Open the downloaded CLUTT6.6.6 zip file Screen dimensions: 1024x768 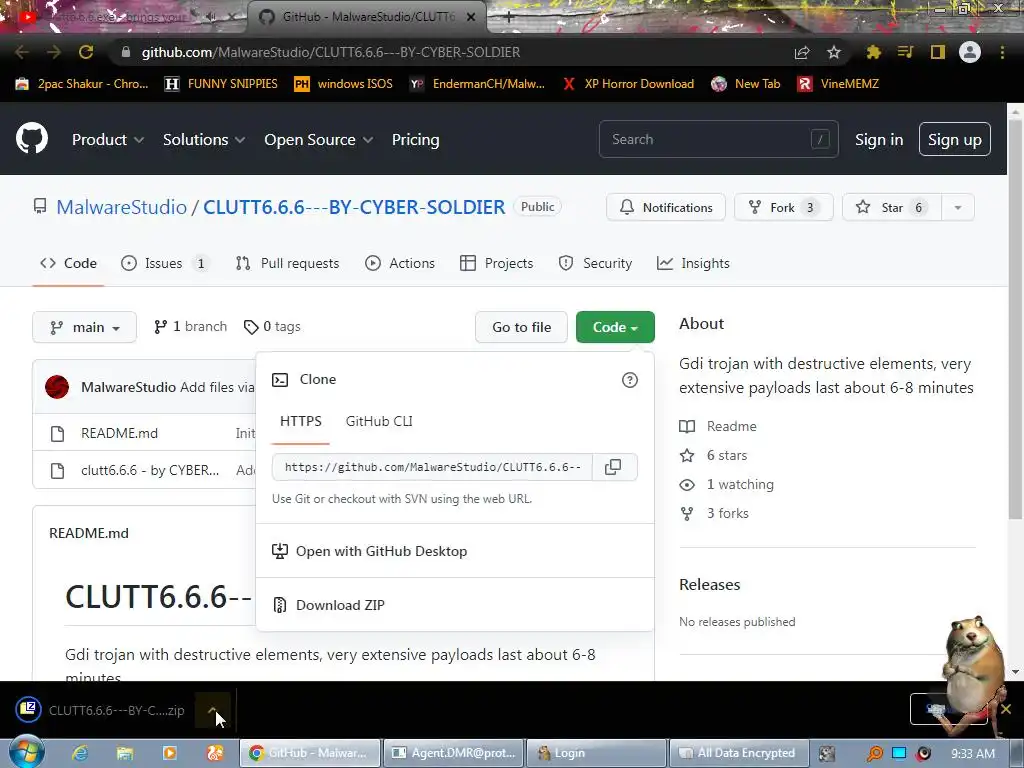(x=101, y=710)
